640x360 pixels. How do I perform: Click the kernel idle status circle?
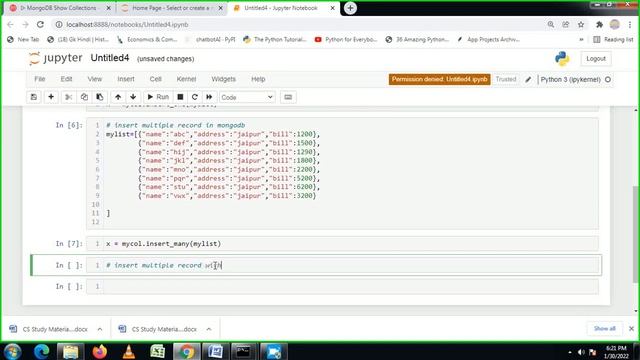(608, 80)
